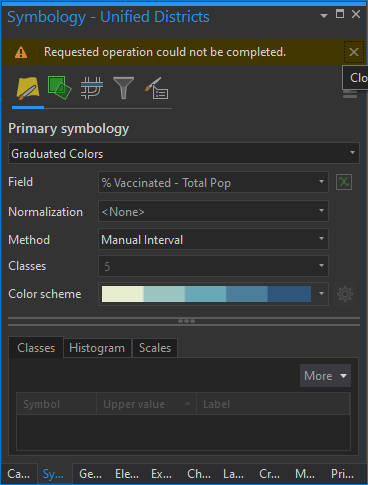Switch to the Ex... pane tab
Viewport: 368px width, 485px height.
(162, 474)
